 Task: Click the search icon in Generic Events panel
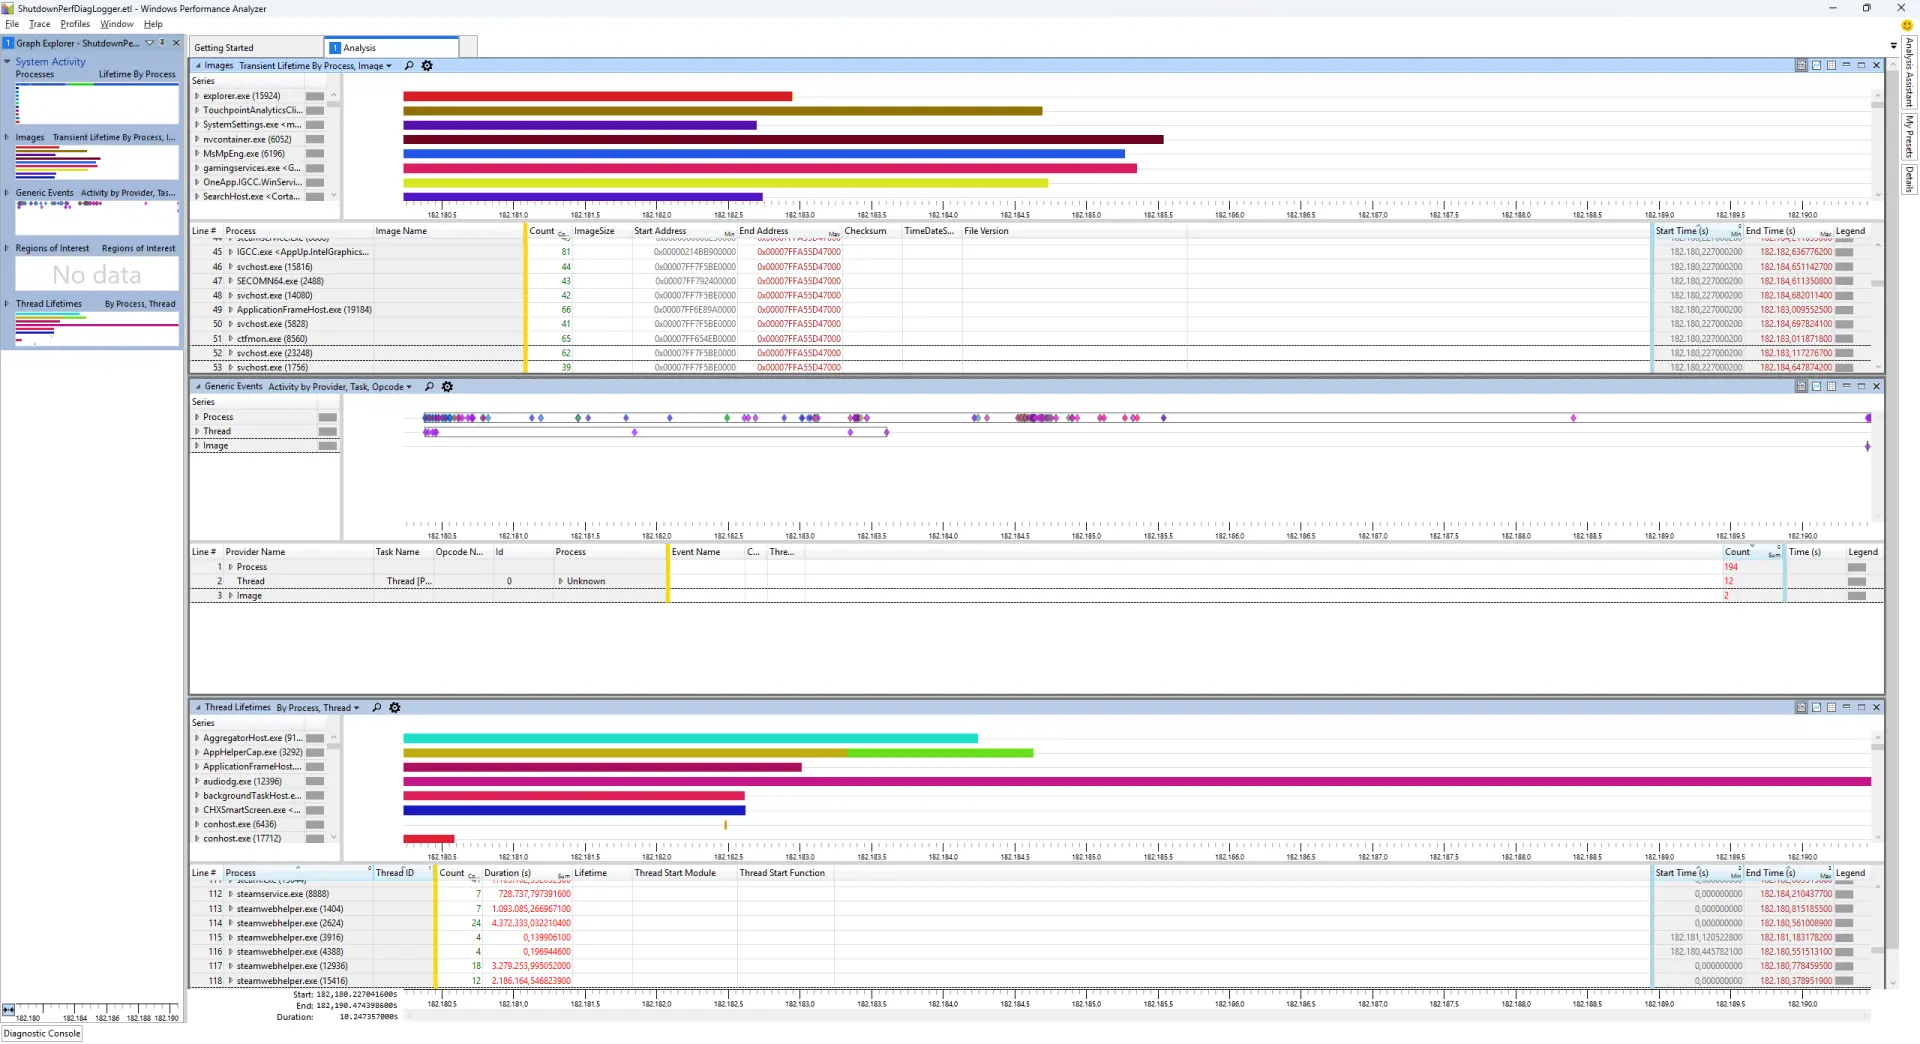(x=429, y=387)
